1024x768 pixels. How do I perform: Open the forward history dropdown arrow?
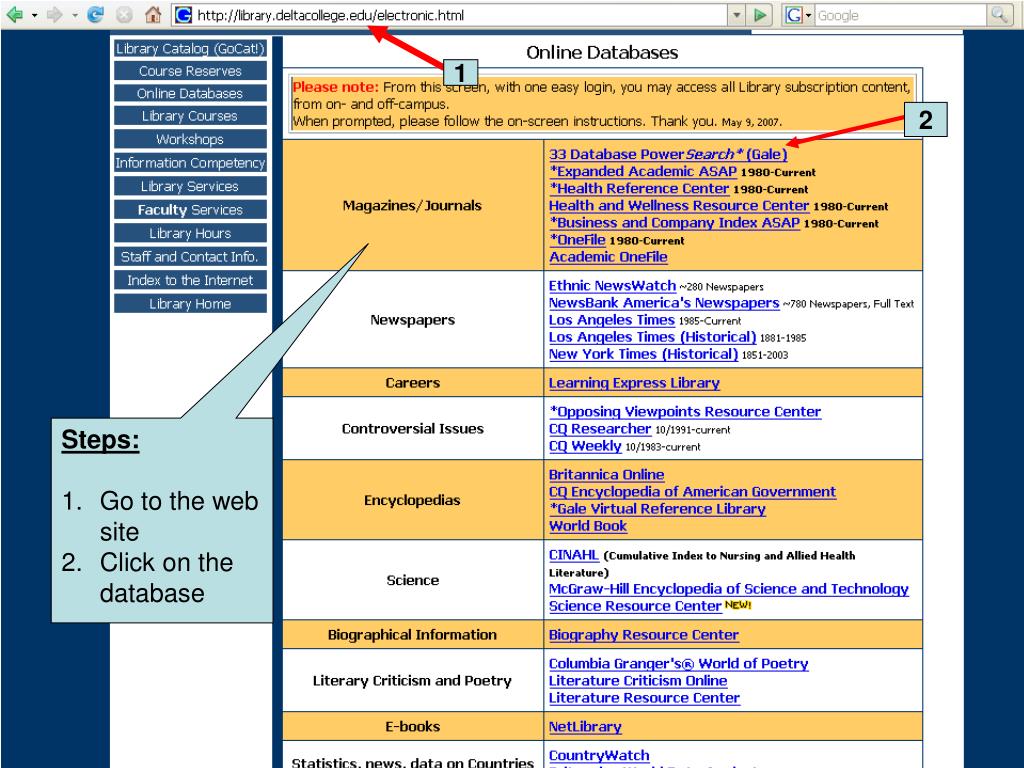[74, 15]
